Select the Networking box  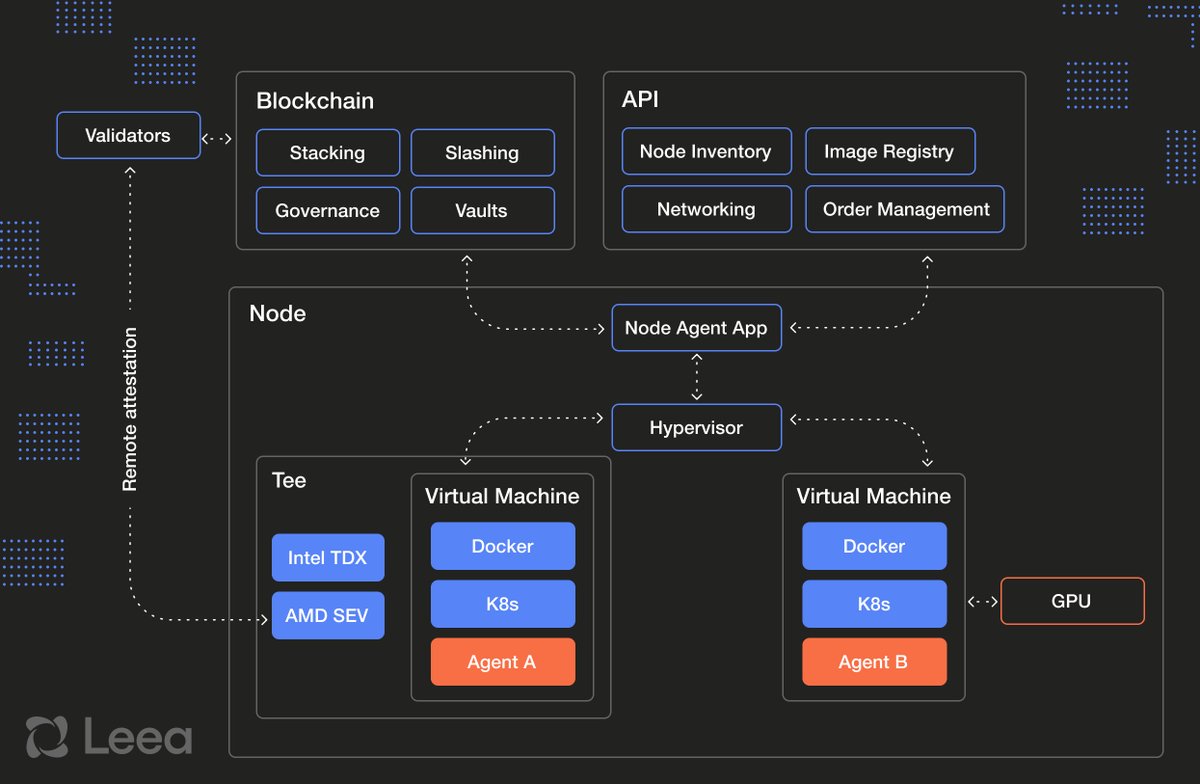pos(706,209)
